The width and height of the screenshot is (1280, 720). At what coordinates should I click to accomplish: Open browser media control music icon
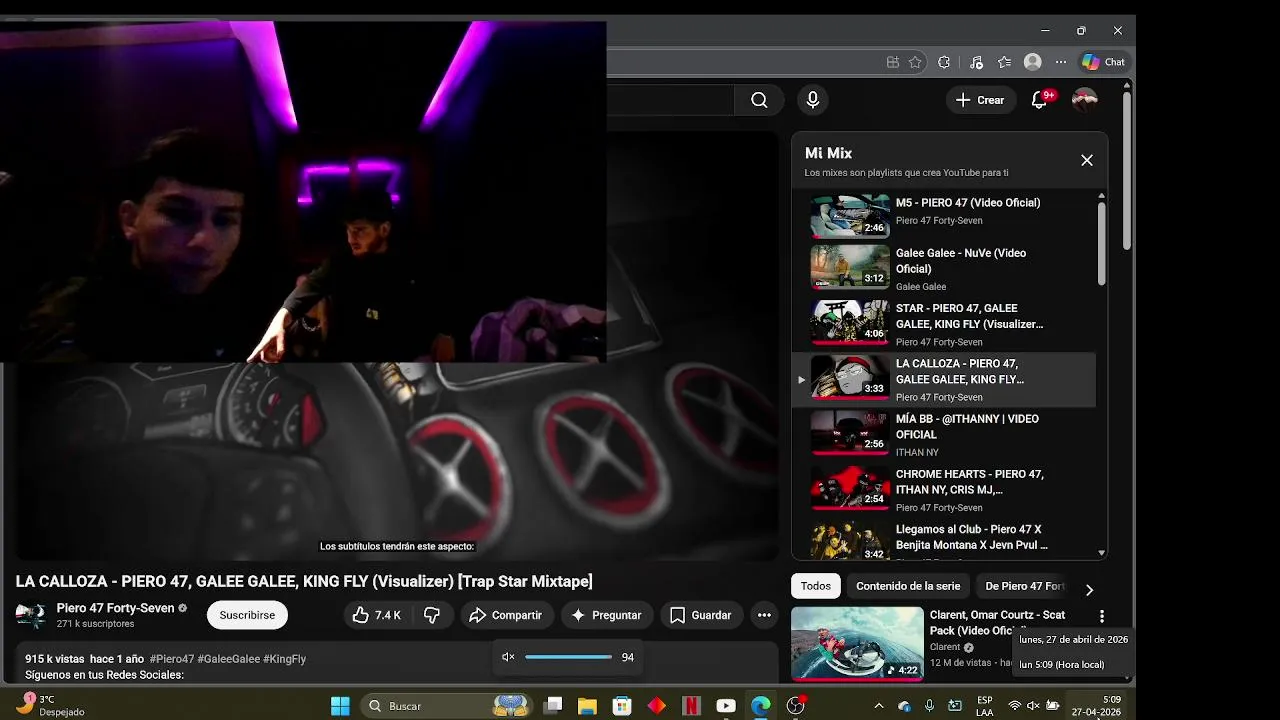click(977, 62)
